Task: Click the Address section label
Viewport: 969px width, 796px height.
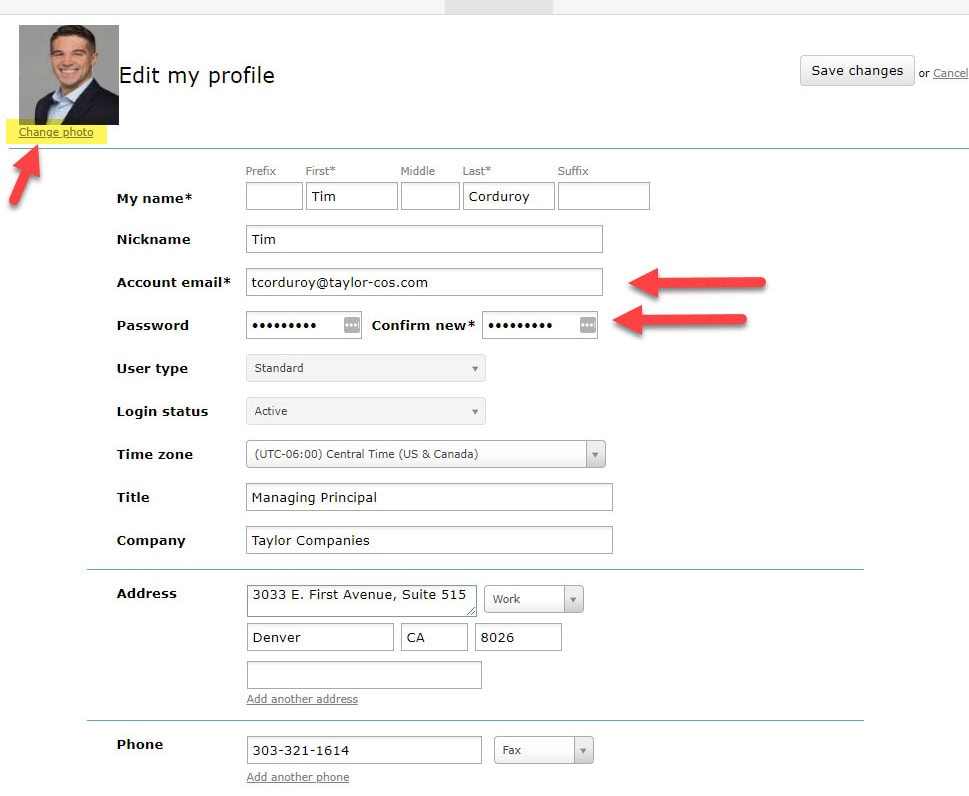Action: pos(146,593)
